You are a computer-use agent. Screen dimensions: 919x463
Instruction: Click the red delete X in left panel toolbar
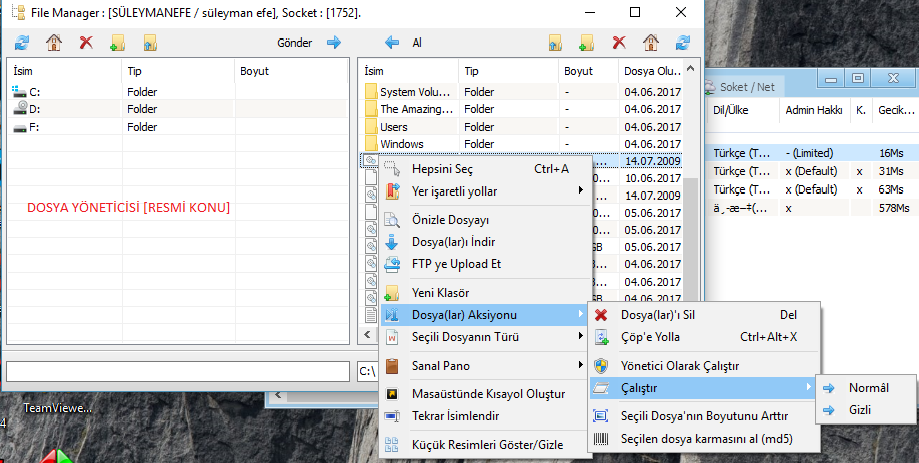coord(86,42)
